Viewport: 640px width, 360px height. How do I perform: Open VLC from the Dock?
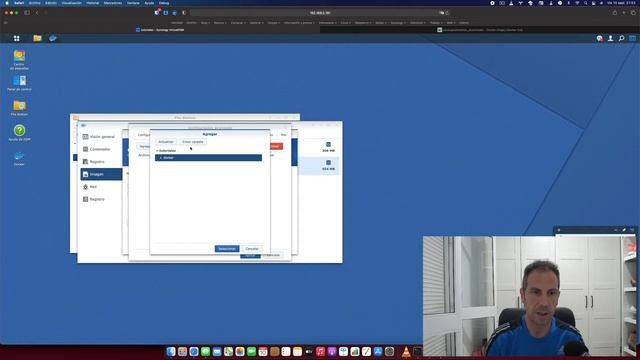click(406, 351)
